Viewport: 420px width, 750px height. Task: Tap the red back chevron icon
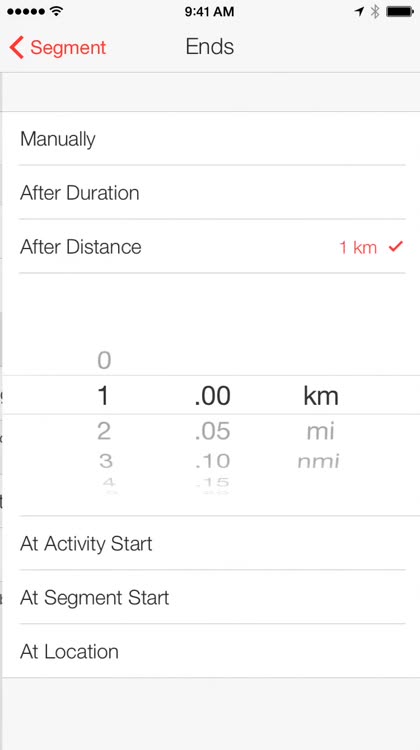pos(16,48)
